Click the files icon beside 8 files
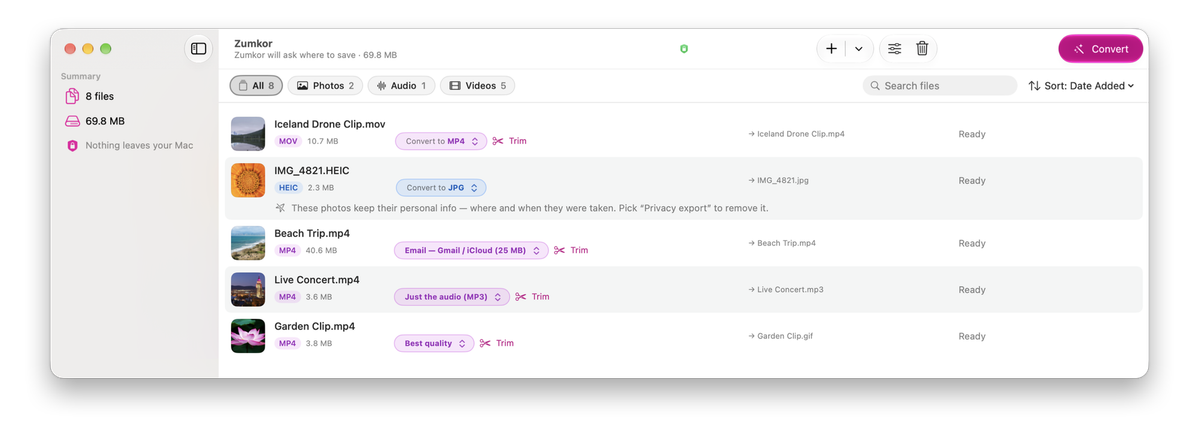The image size is (1200, 440). point(72,96)
